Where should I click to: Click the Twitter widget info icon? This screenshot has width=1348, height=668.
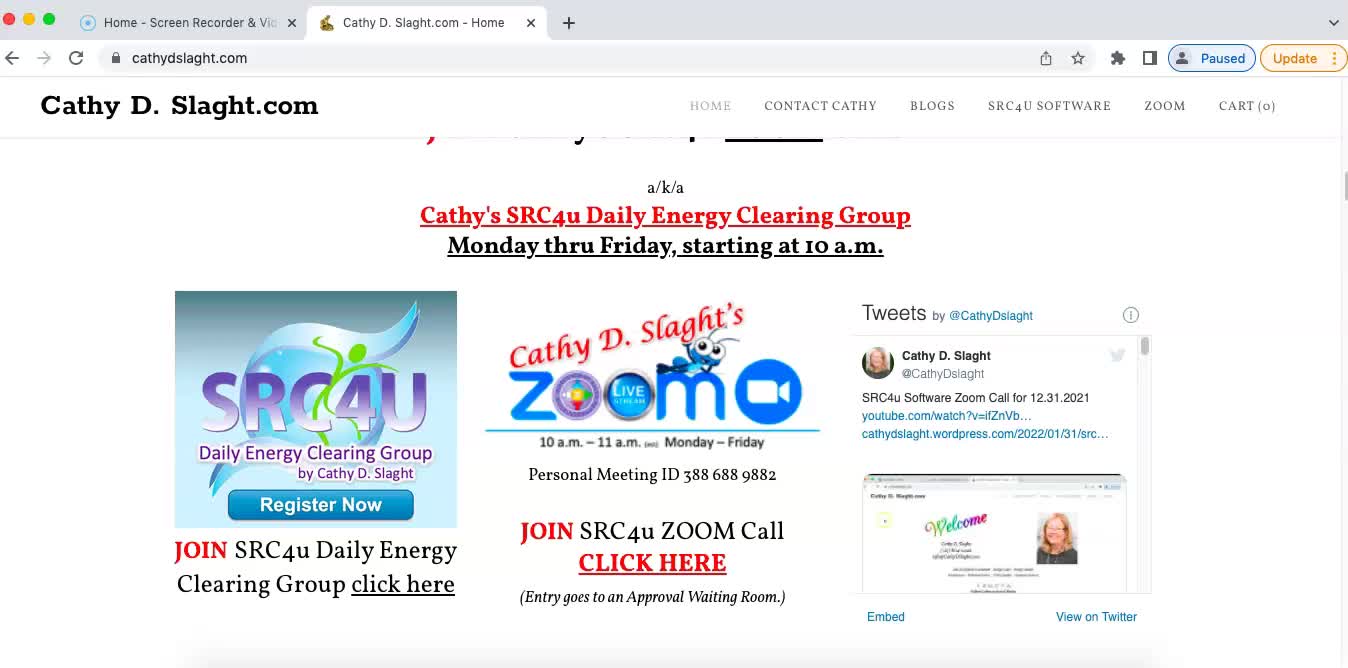tap(1131, 315)
